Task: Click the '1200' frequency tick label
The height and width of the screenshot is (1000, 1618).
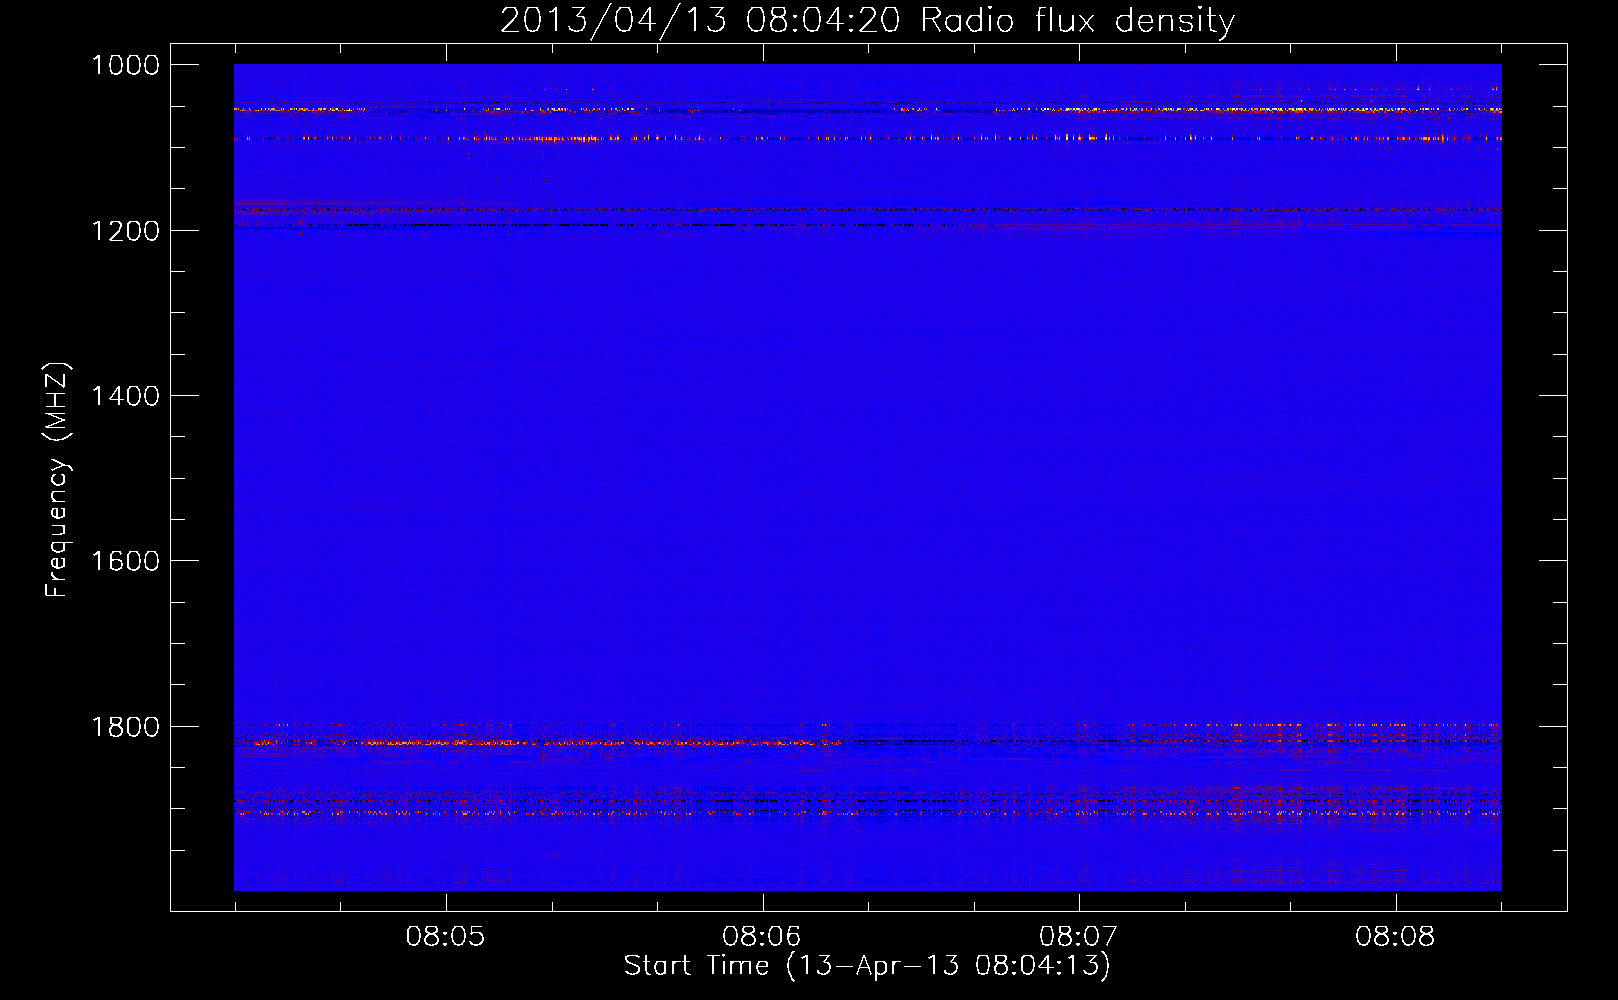Action: click(125, 231)
